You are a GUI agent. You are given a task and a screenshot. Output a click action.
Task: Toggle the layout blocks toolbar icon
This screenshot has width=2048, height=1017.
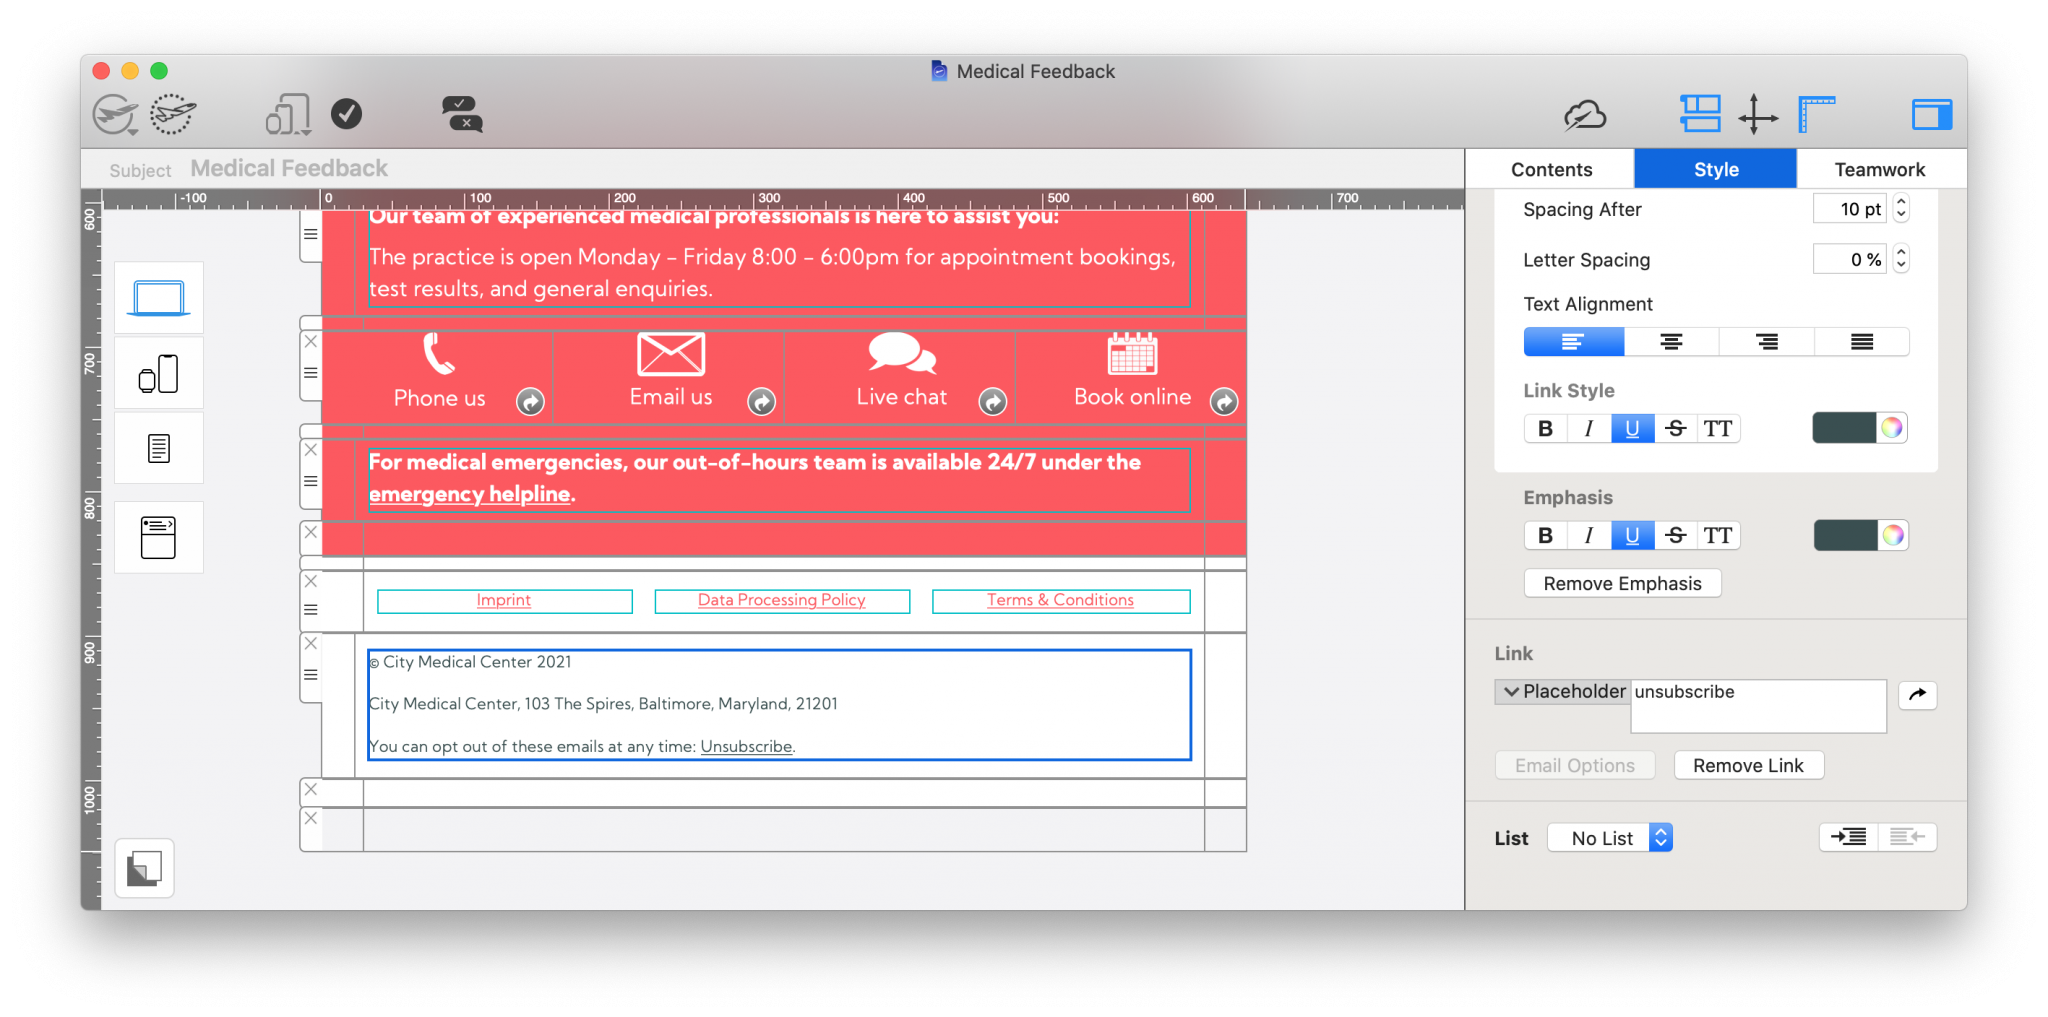(x=1700, y=114)
